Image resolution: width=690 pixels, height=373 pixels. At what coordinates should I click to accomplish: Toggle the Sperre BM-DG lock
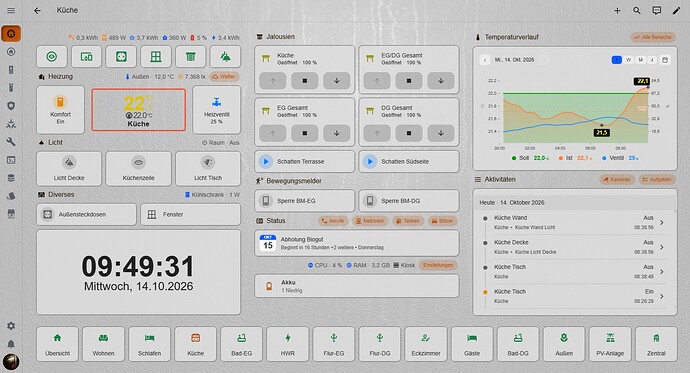(409, 201)
